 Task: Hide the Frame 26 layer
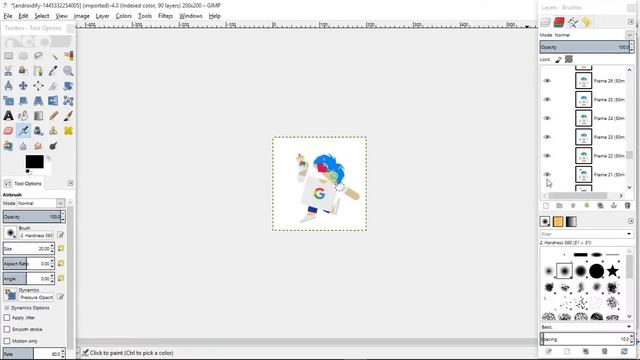point(547,81)
